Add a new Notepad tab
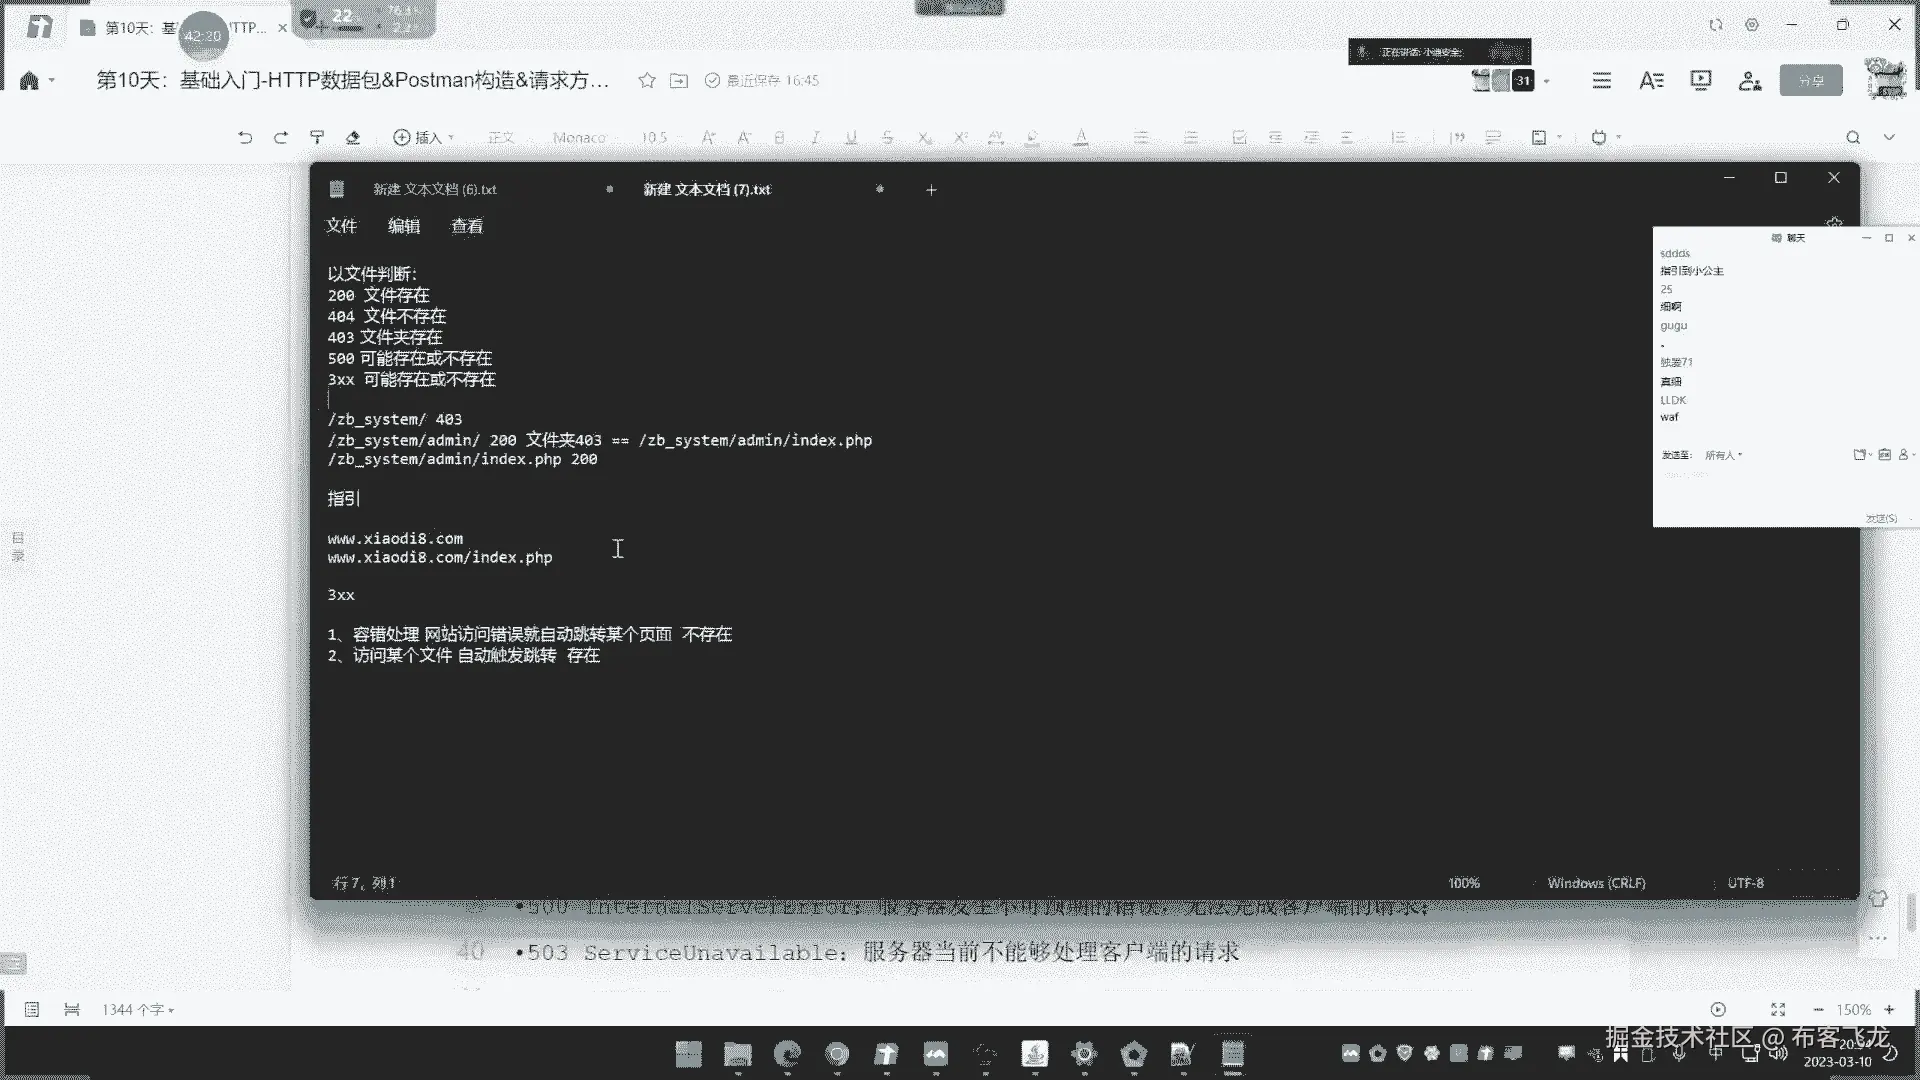 coord(931,190)
